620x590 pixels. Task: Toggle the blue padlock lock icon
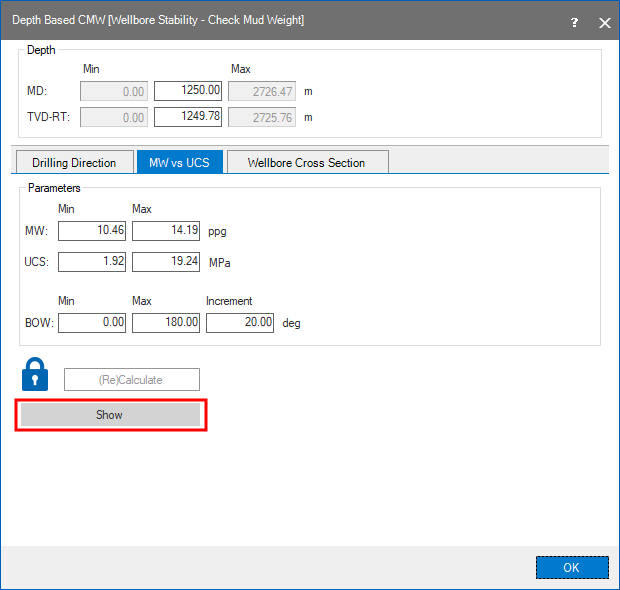coord(35,374)
